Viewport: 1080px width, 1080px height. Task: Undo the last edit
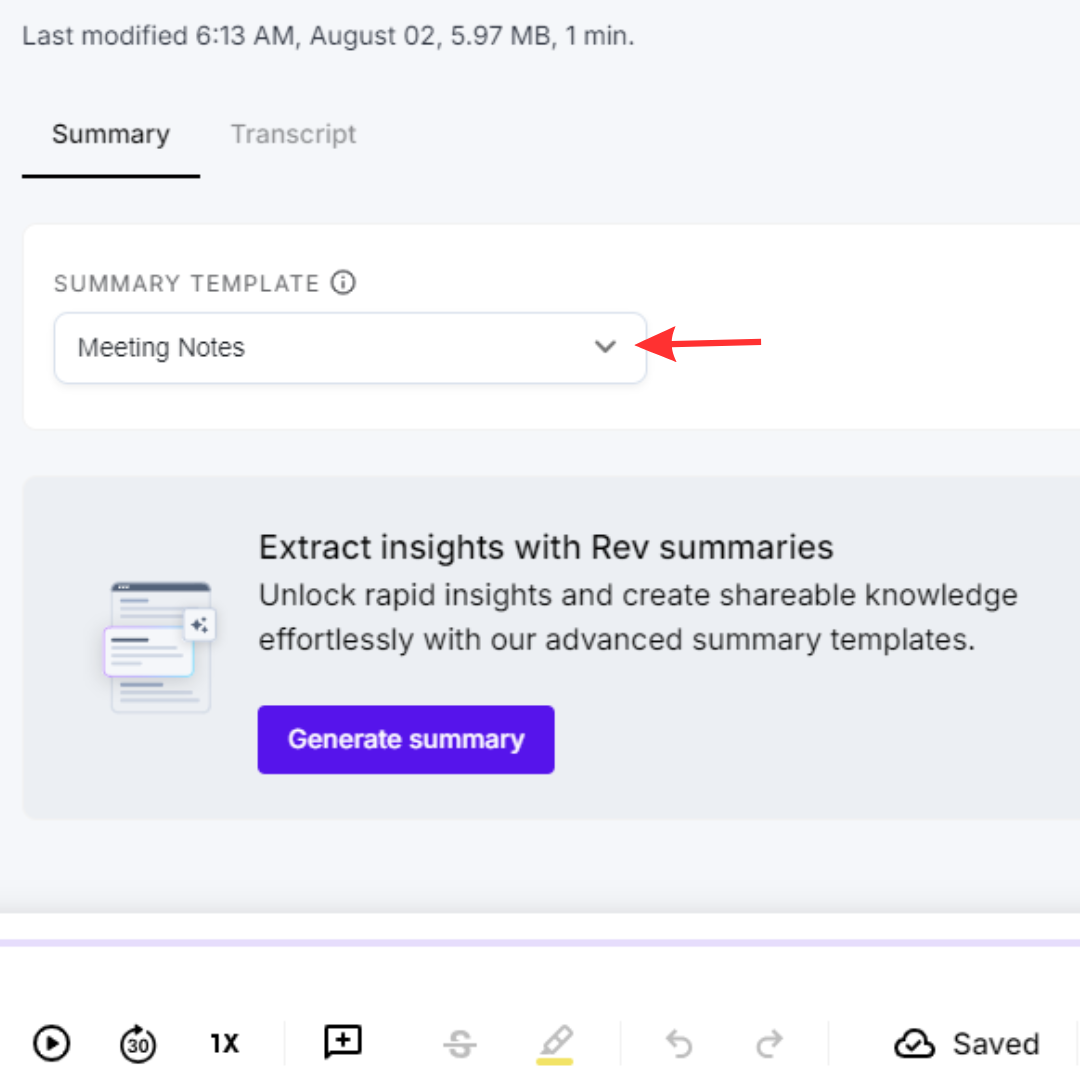[x=679, y=1043]
